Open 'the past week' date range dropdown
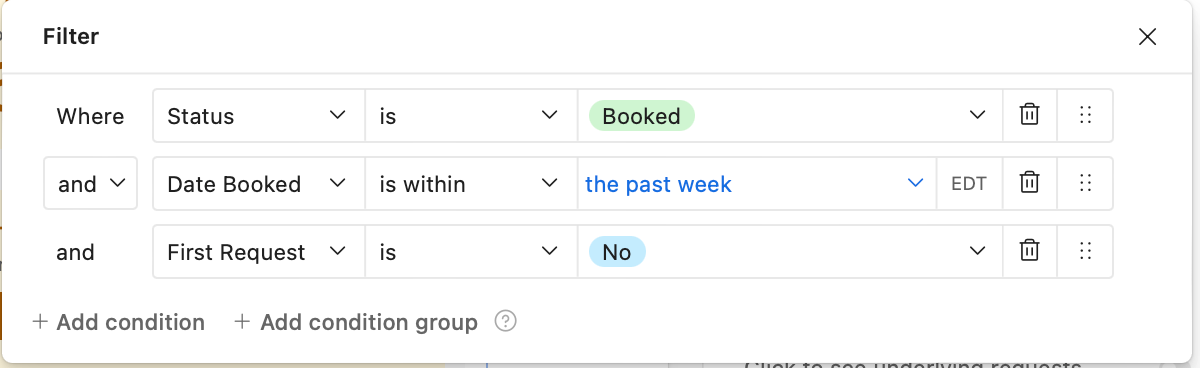The image size is (1200, 368). click(x=757, y=184)
